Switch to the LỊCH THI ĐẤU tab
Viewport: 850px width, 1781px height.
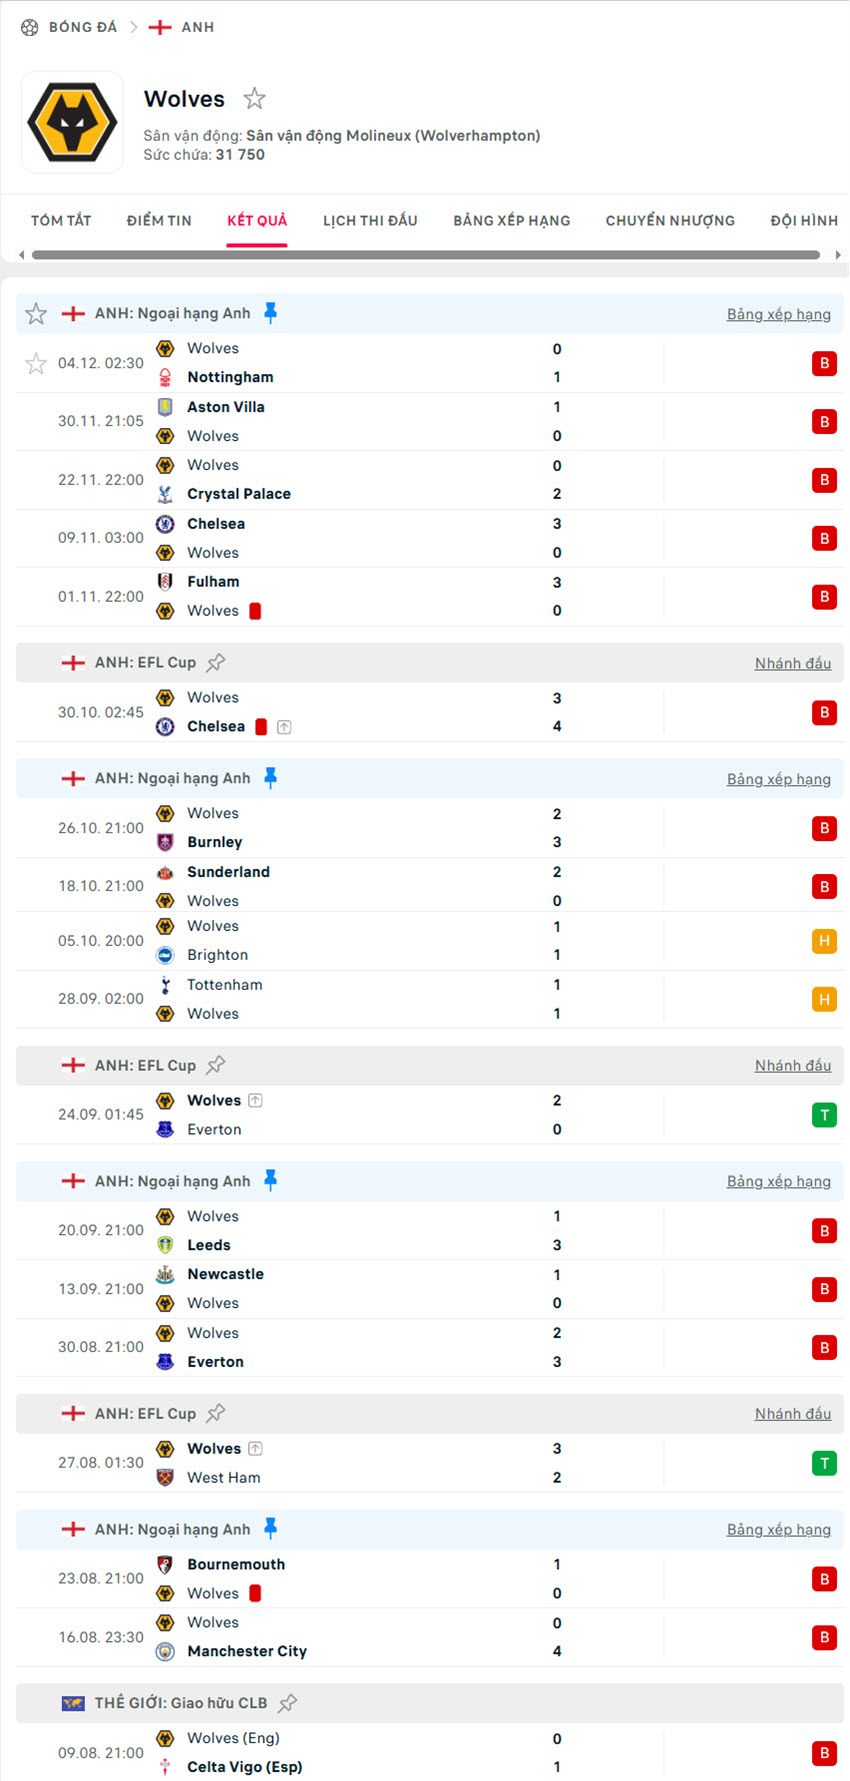coord(370,220)
